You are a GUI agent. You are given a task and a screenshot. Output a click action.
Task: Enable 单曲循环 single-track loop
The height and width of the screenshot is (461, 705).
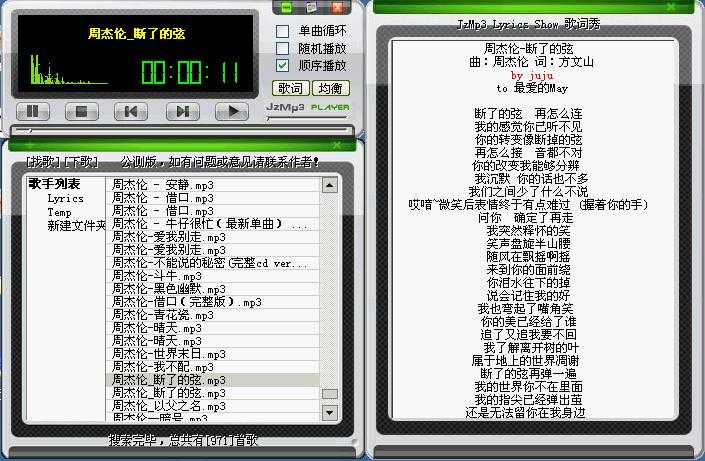click(x=282, y=31)
